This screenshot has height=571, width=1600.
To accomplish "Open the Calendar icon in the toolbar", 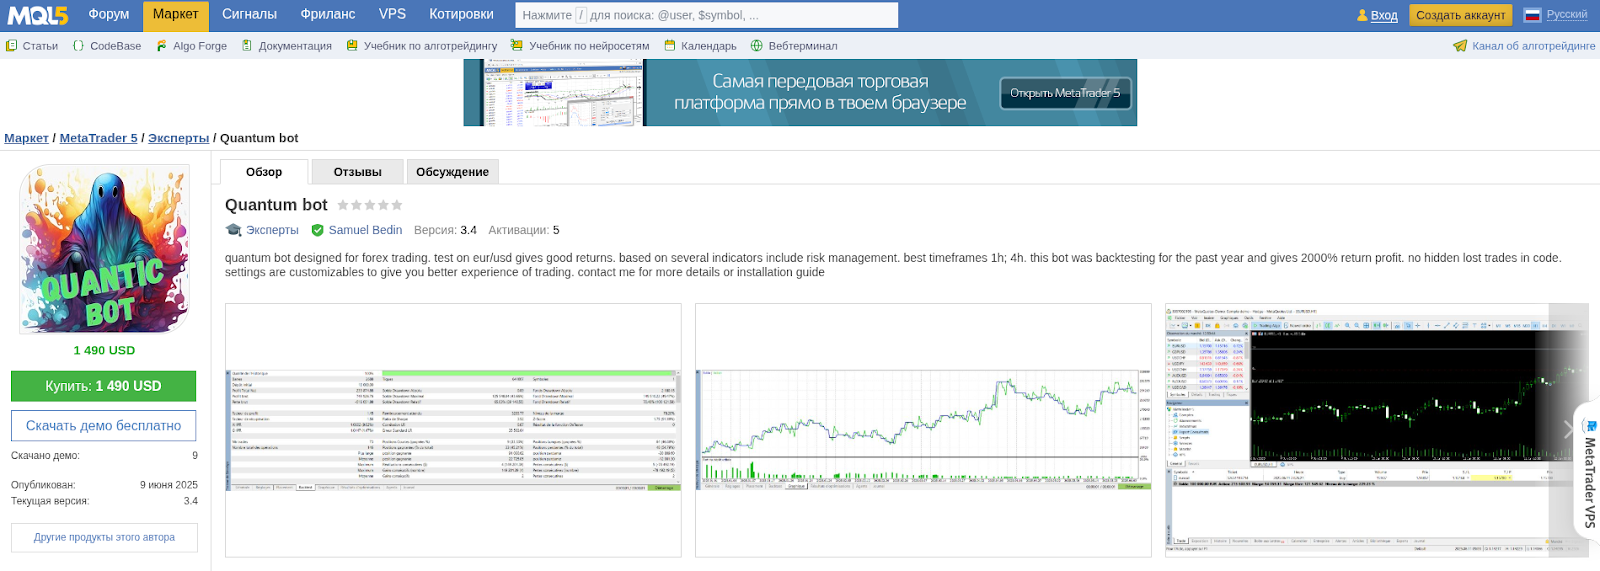I will [x=671, y=46].
